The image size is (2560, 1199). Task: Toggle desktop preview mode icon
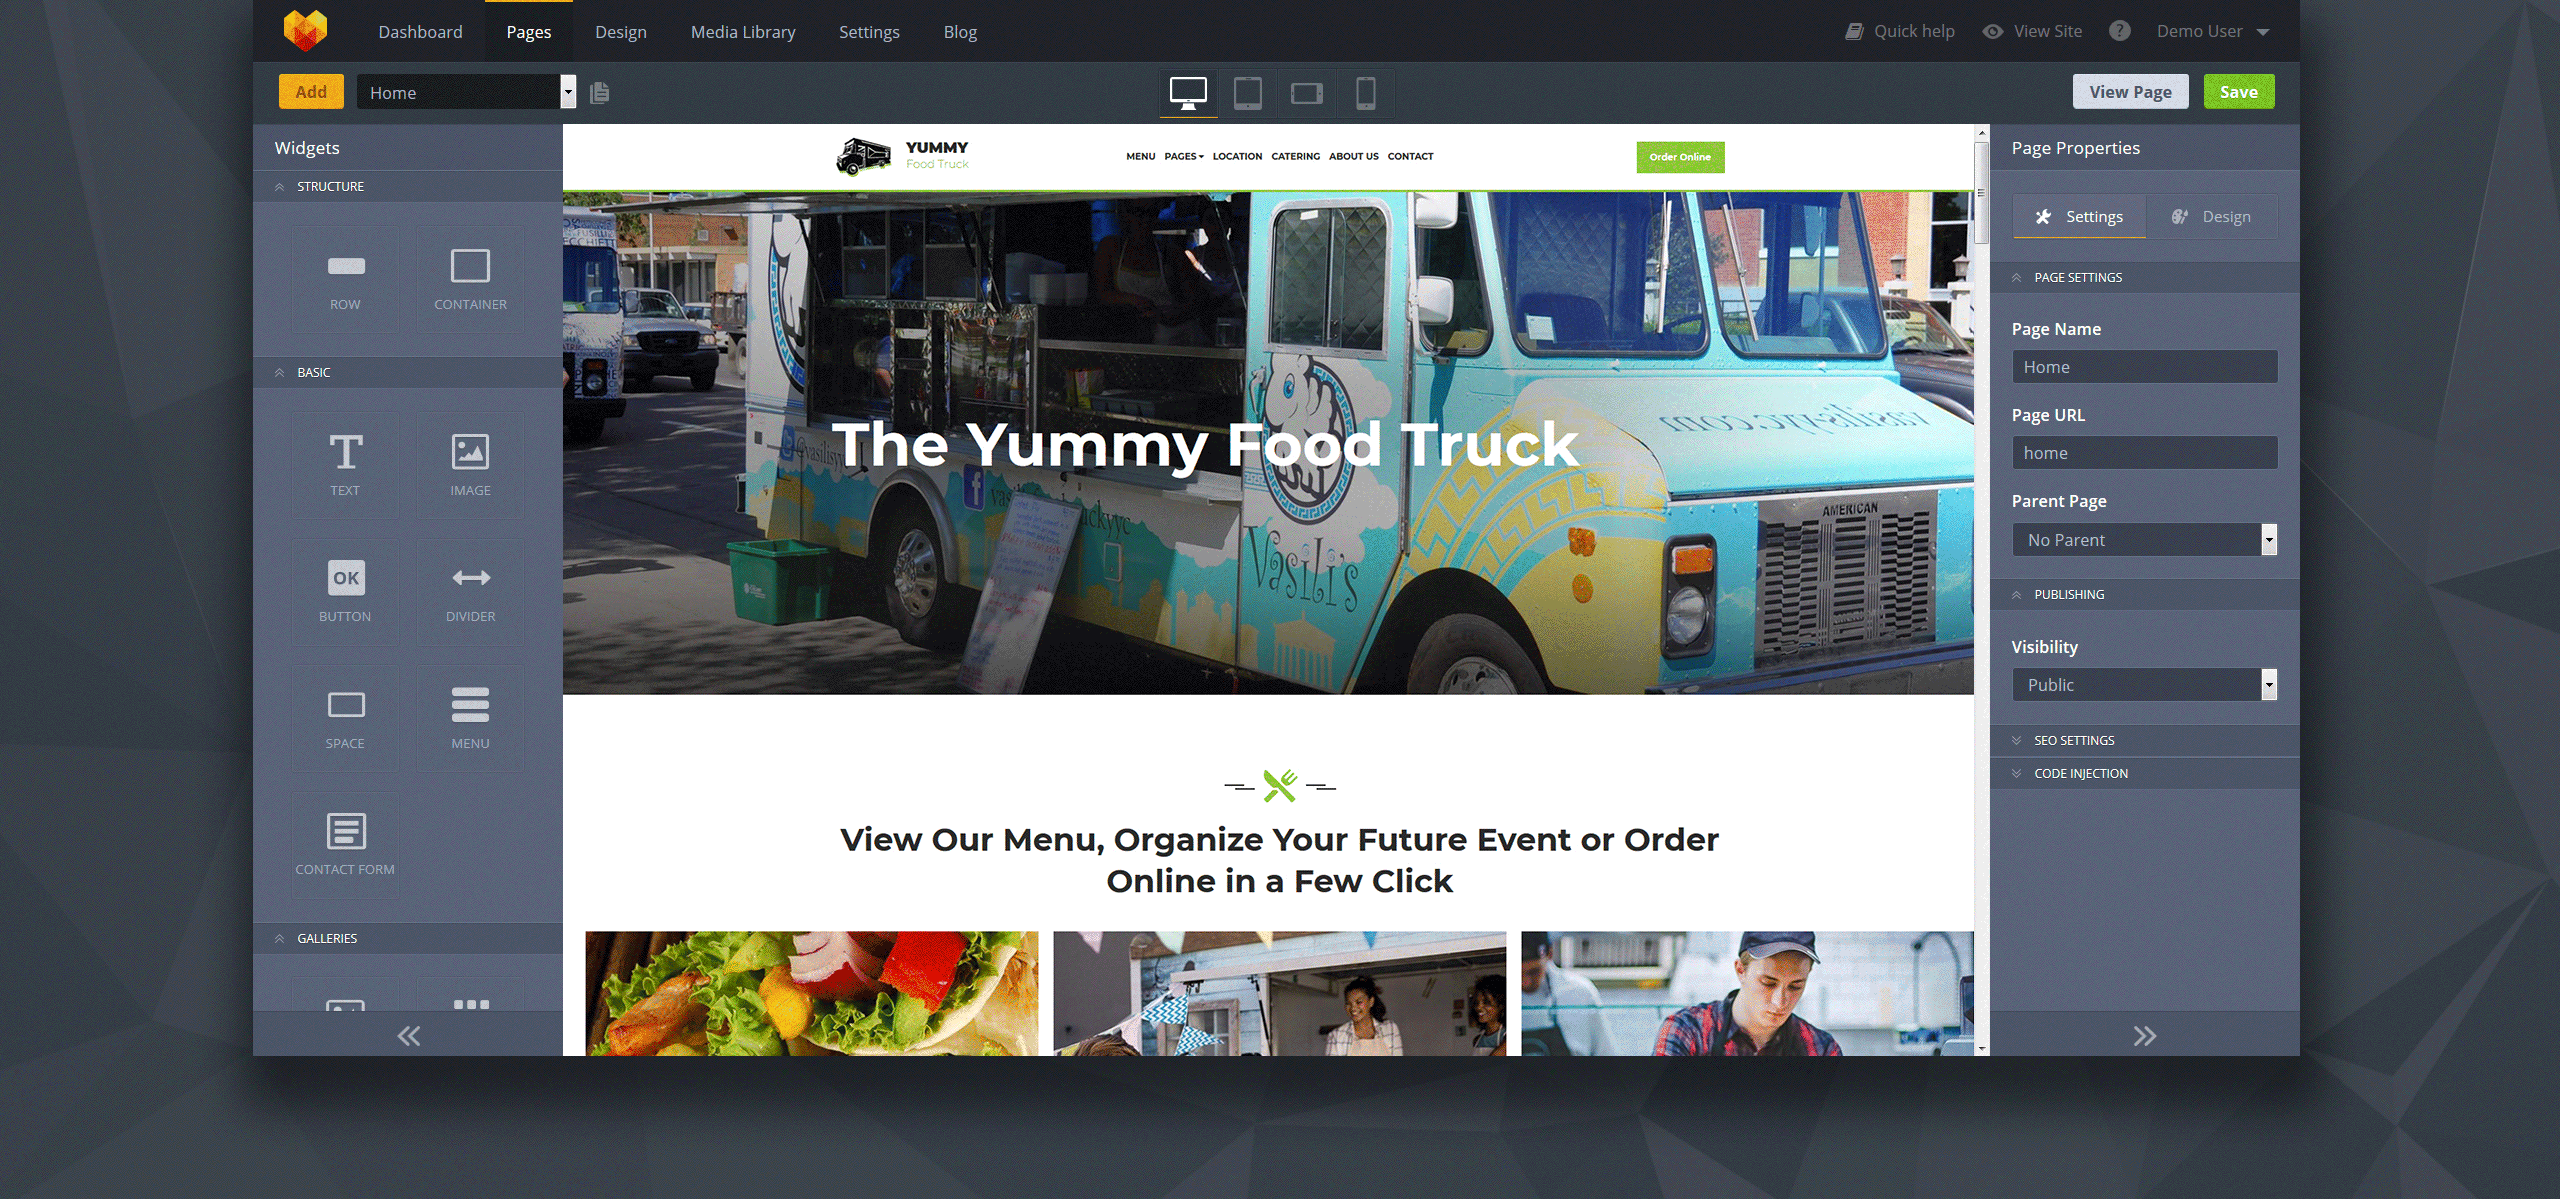tap(1187, 91)
